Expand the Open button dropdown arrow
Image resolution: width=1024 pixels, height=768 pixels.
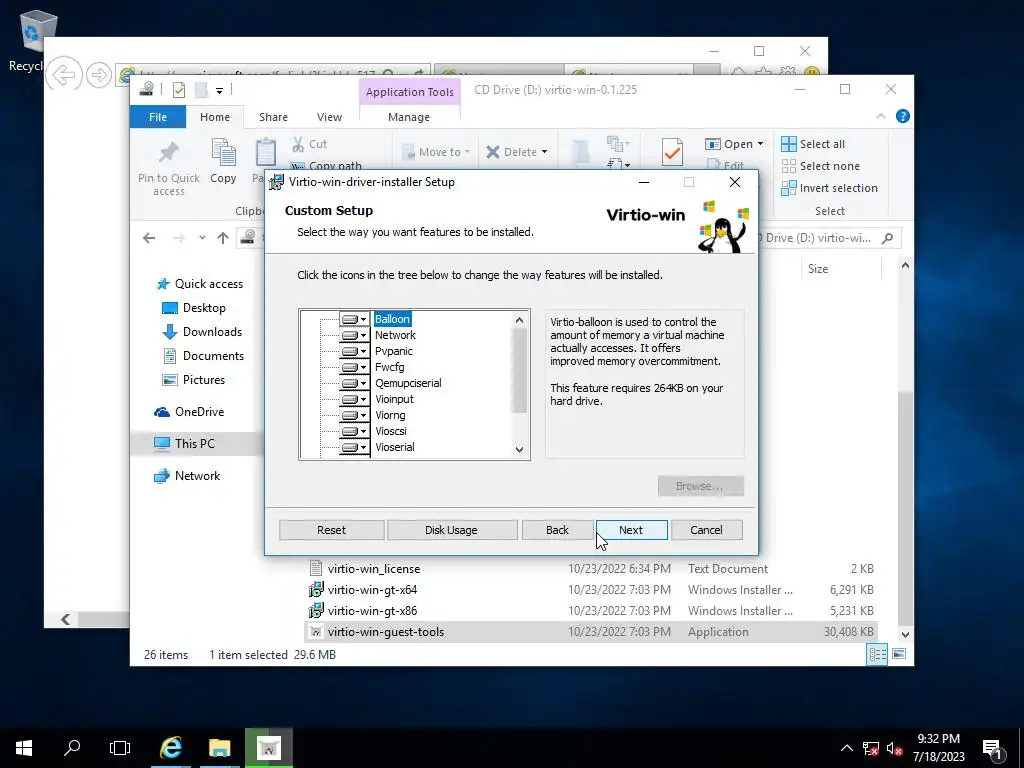(x=760, y=144)
